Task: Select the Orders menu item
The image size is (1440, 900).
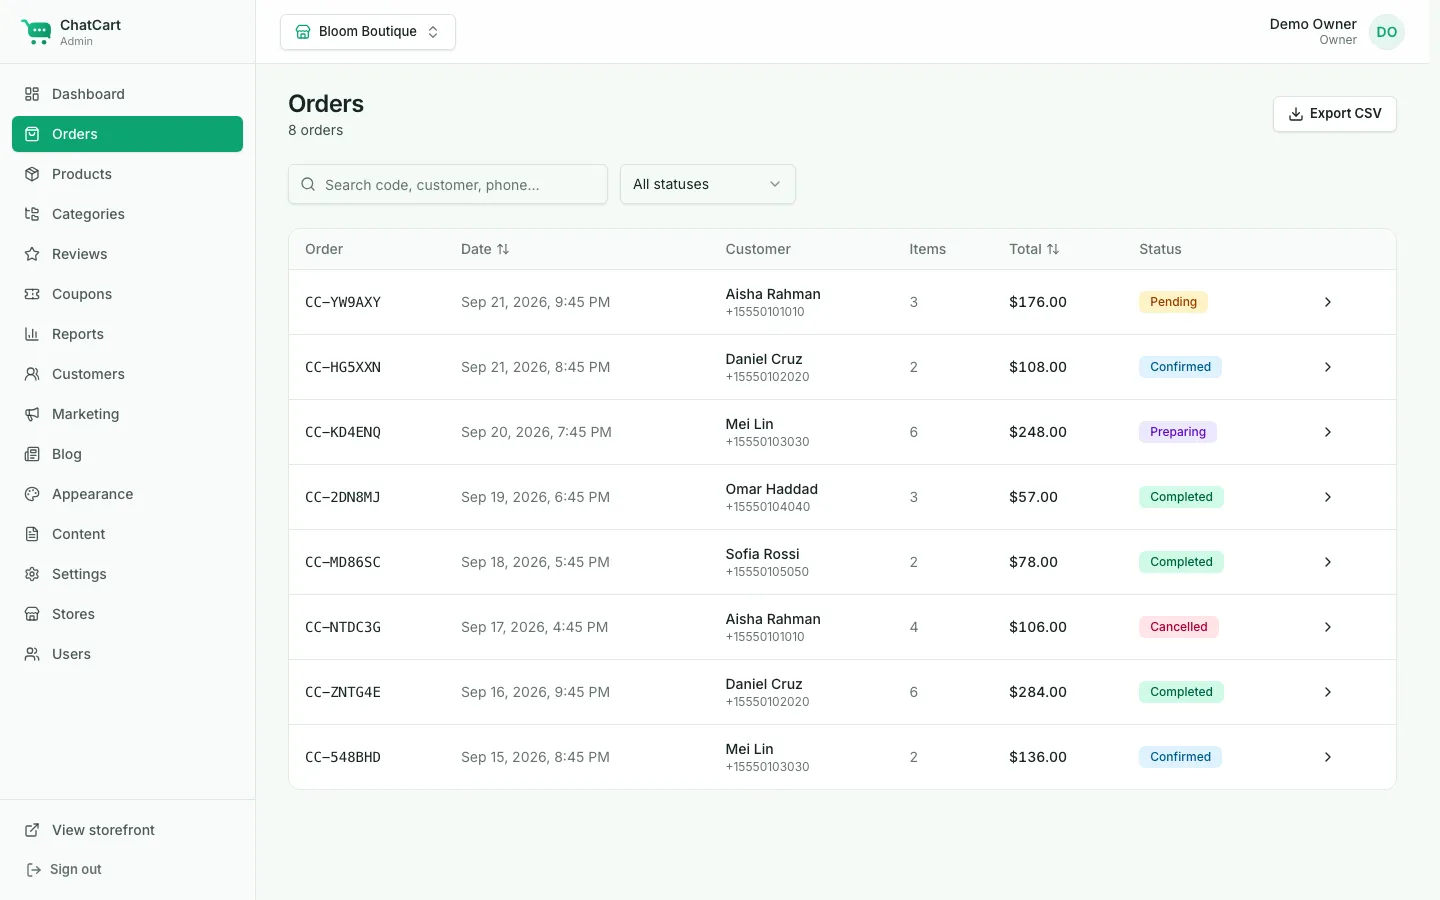Action: (x=127, y=134)
